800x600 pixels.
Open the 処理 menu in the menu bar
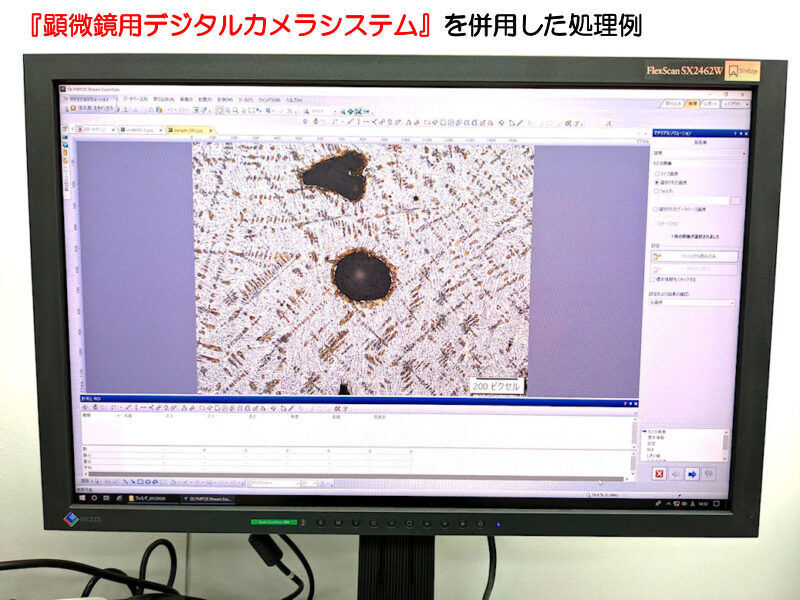pyautogui.click(x=205, y=99)
